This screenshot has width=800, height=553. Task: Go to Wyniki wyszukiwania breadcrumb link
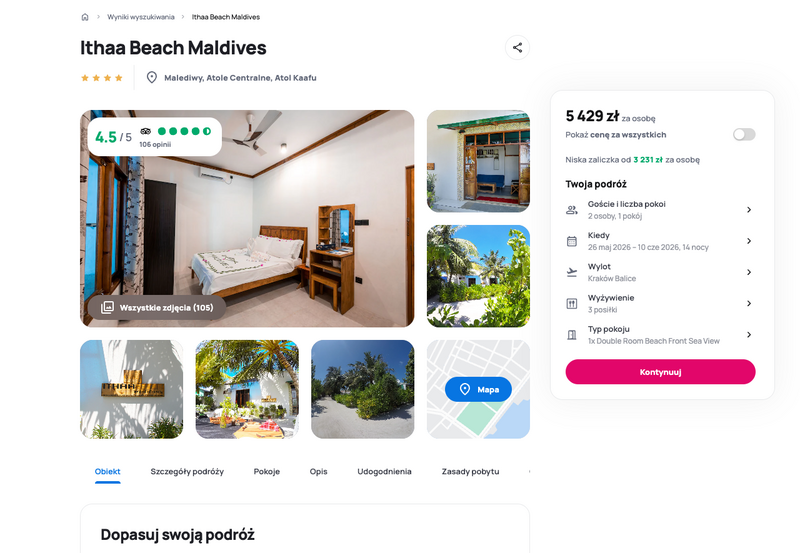pos(141,17)
